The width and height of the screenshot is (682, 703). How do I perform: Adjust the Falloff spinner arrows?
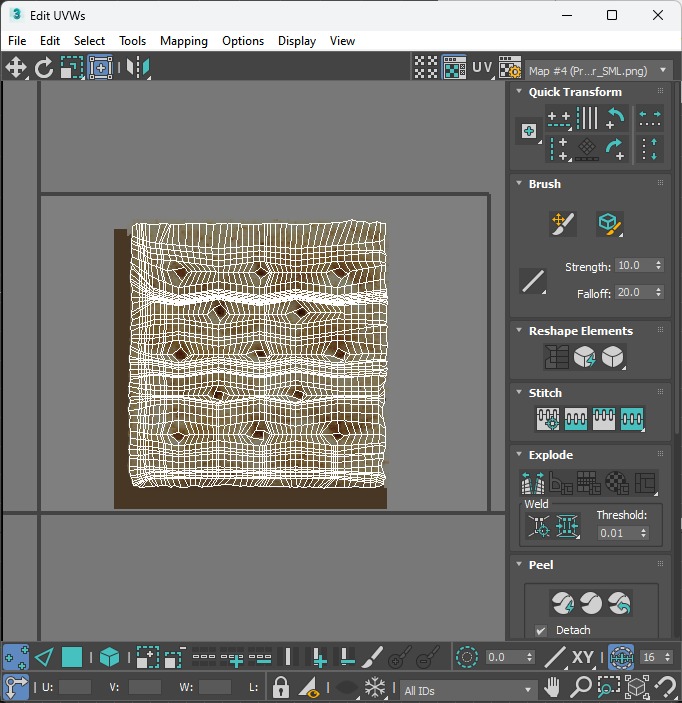click(x=658, y=292)
